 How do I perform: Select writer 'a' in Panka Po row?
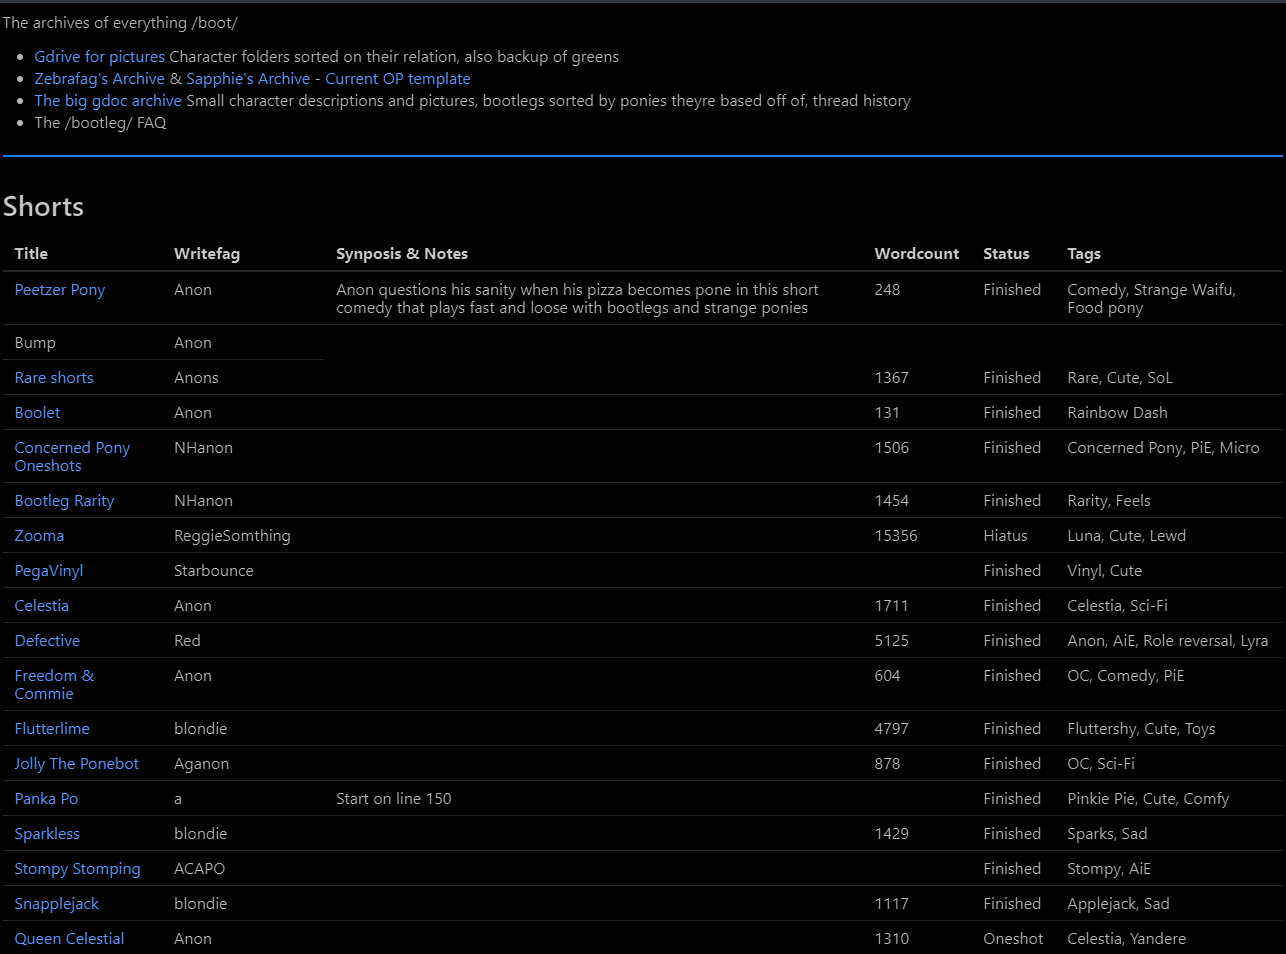pyautogui.click(x=178, y=799)
